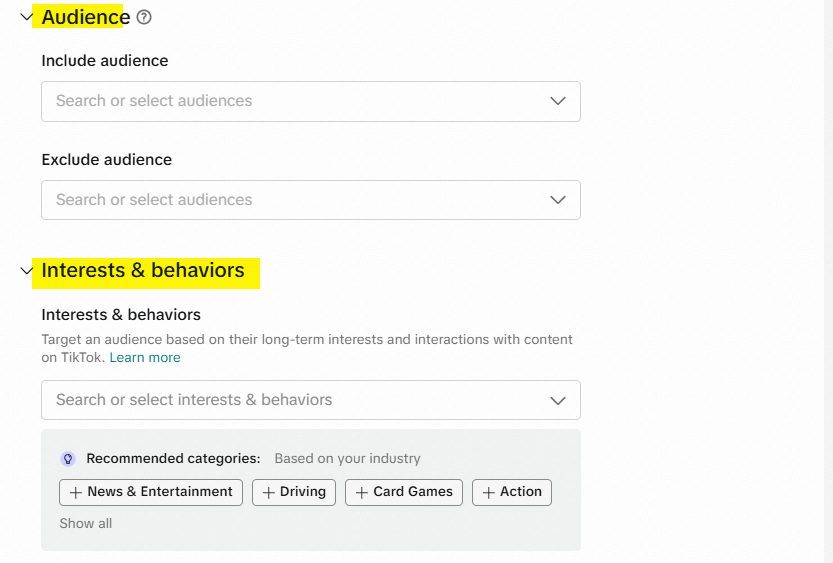Open the Learn more link
This screenshot has height=563, width=833.
[x=145, y=358]
